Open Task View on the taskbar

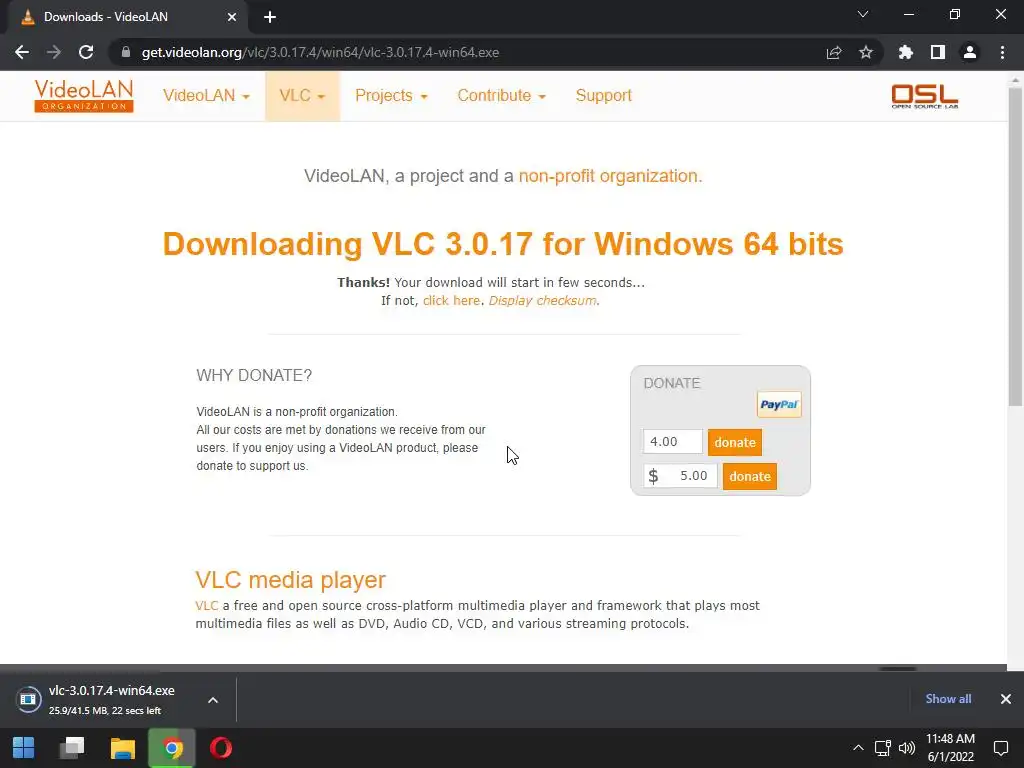72,748
